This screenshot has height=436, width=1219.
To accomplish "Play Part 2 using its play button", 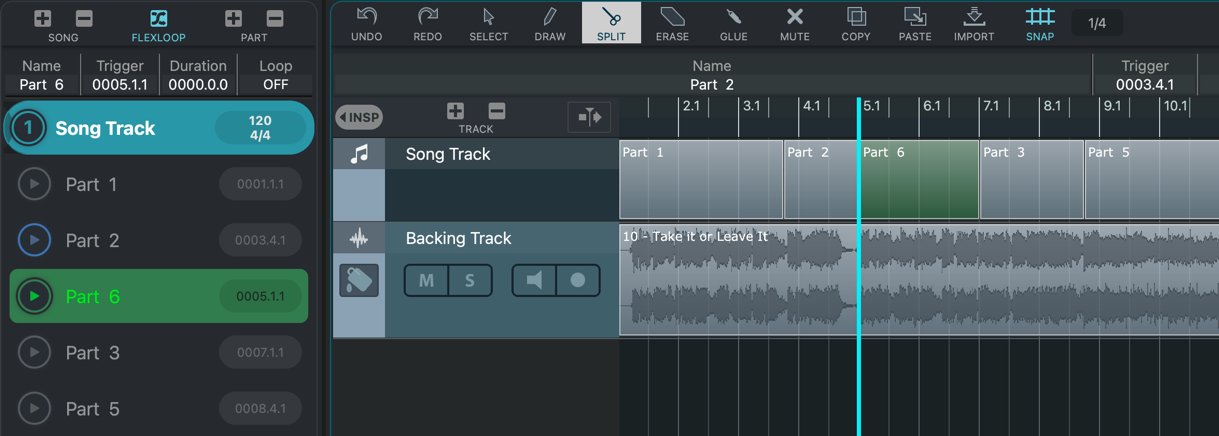I will 34,240.
